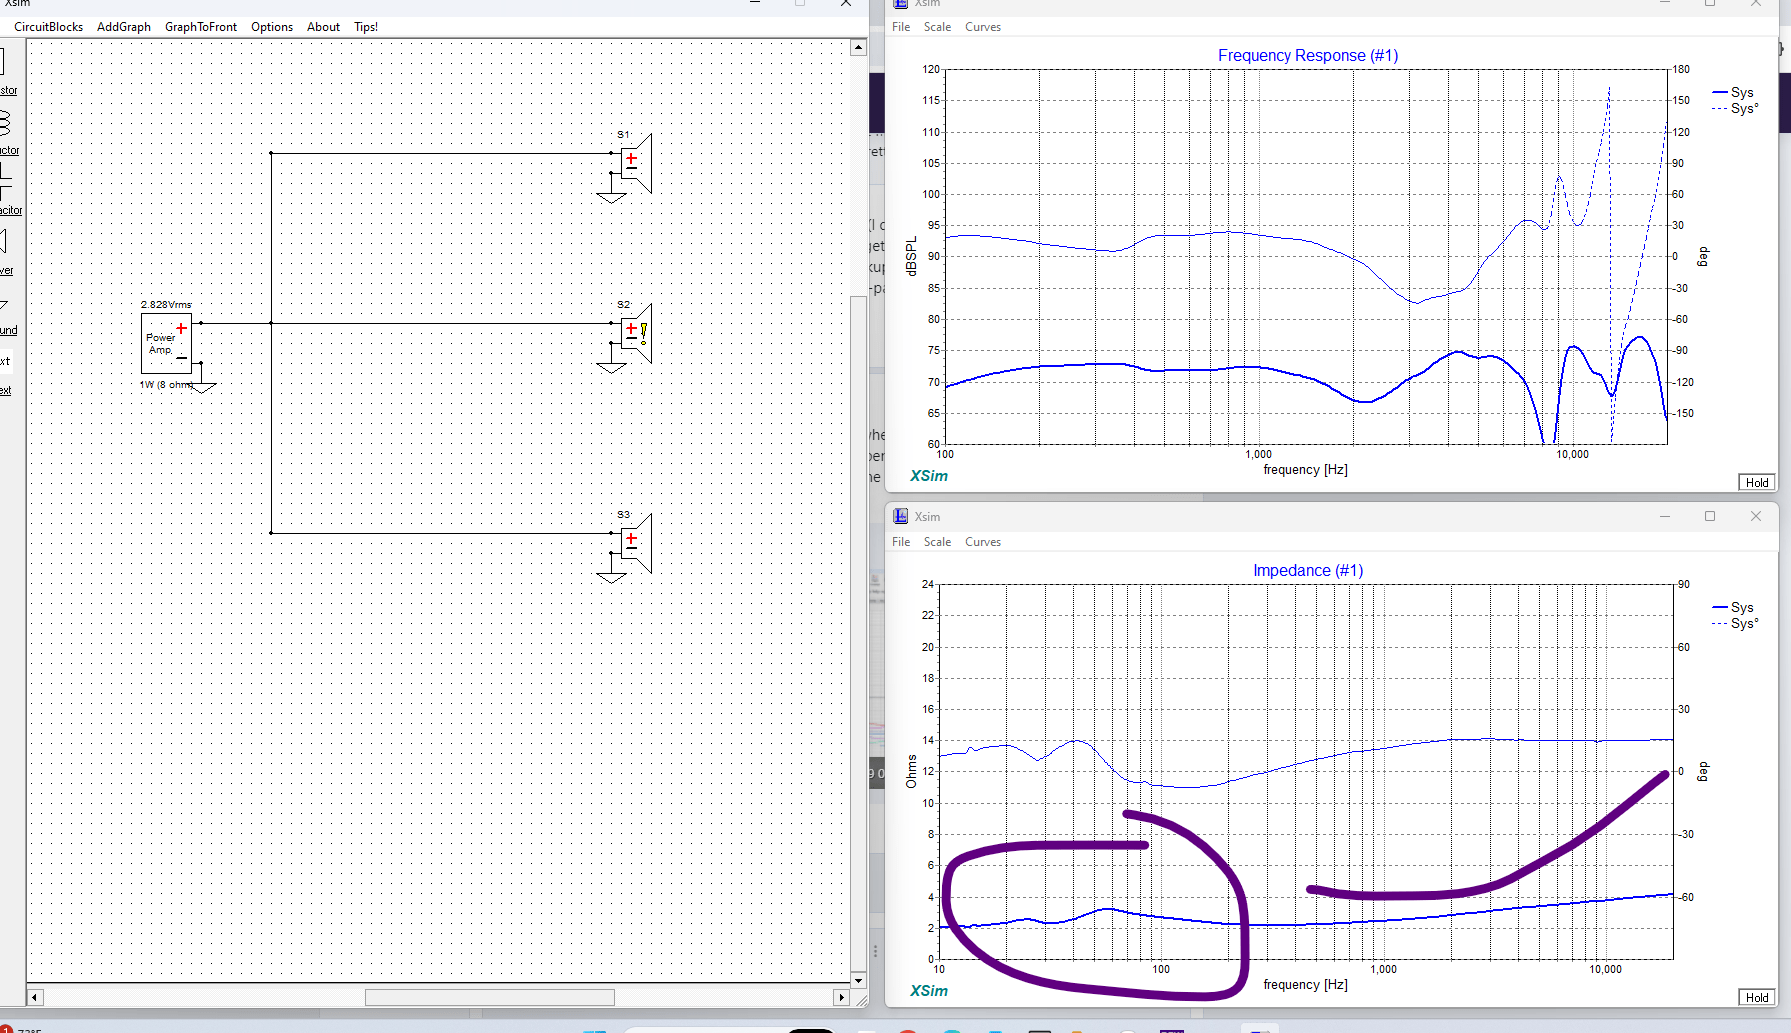
Task: Click schematic horizontal scrollbar right arrow
Action: tap(841, 997)
